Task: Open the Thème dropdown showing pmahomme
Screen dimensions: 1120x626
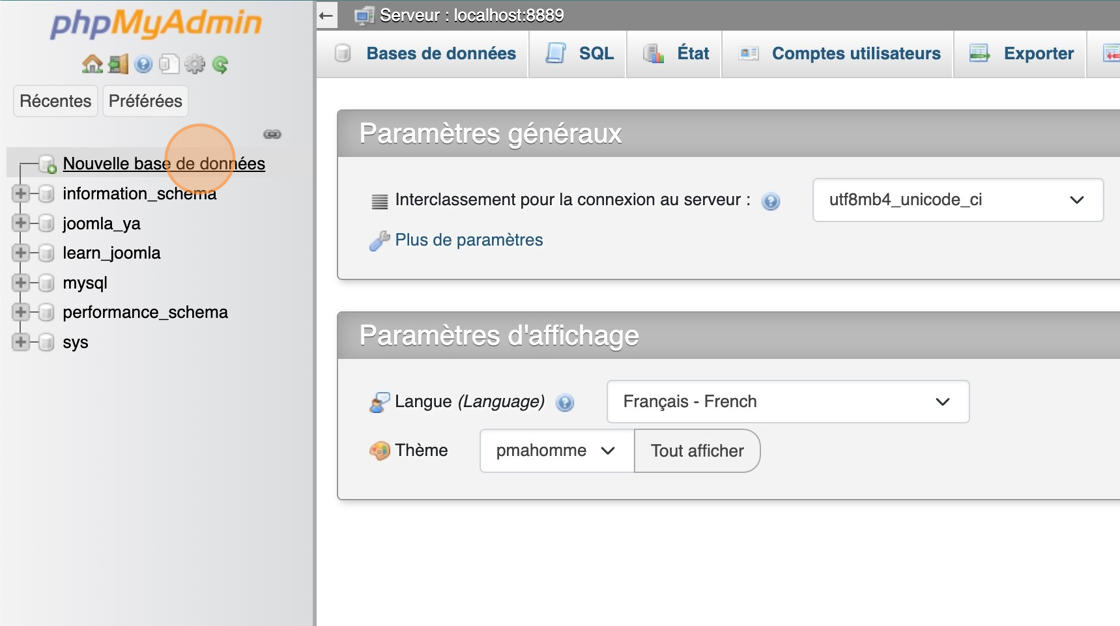Action: coord(556,451)
